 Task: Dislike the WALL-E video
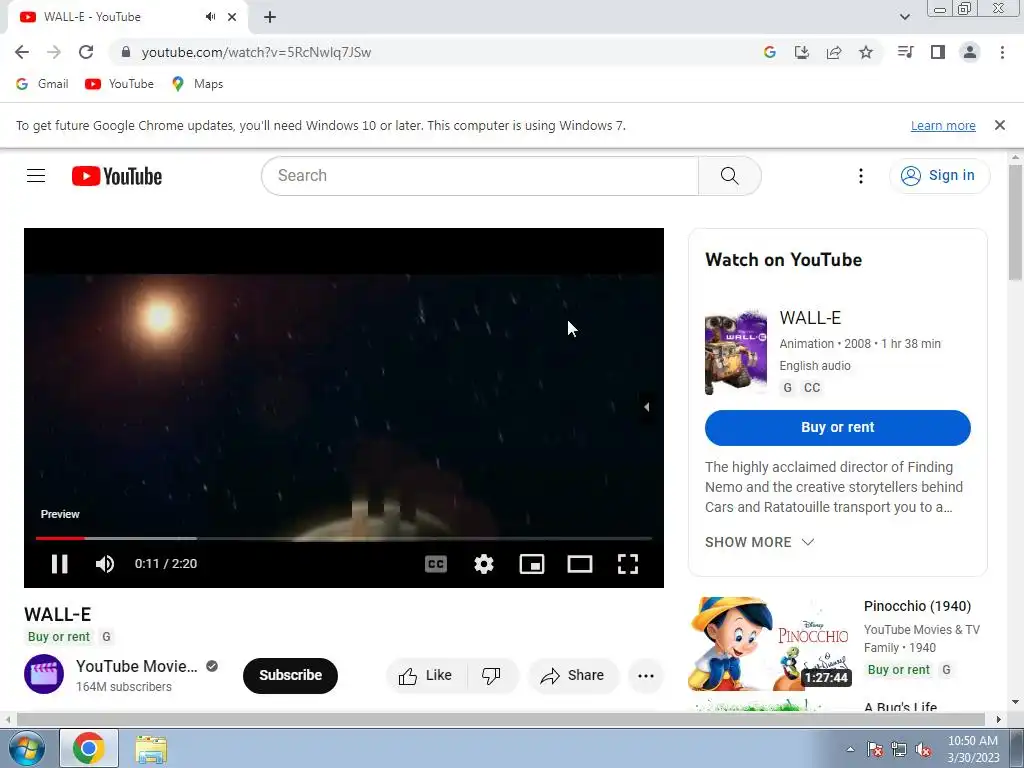pyautogui.click(x=492, y=675)
